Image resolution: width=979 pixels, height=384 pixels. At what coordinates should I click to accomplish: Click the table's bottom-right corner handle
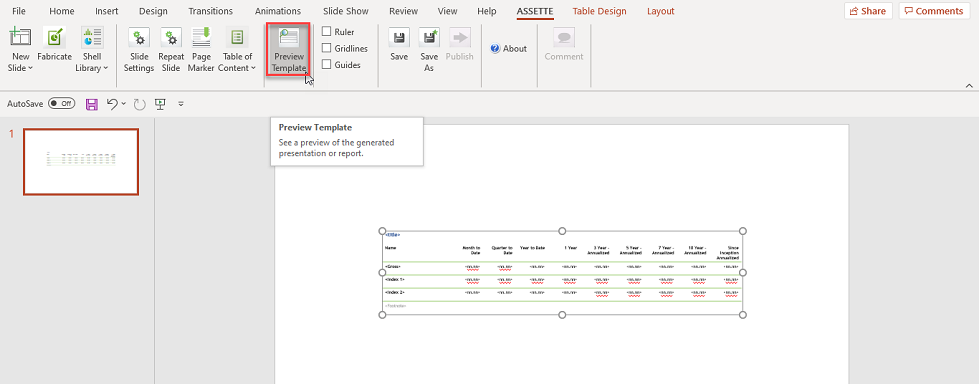[742, 315]
